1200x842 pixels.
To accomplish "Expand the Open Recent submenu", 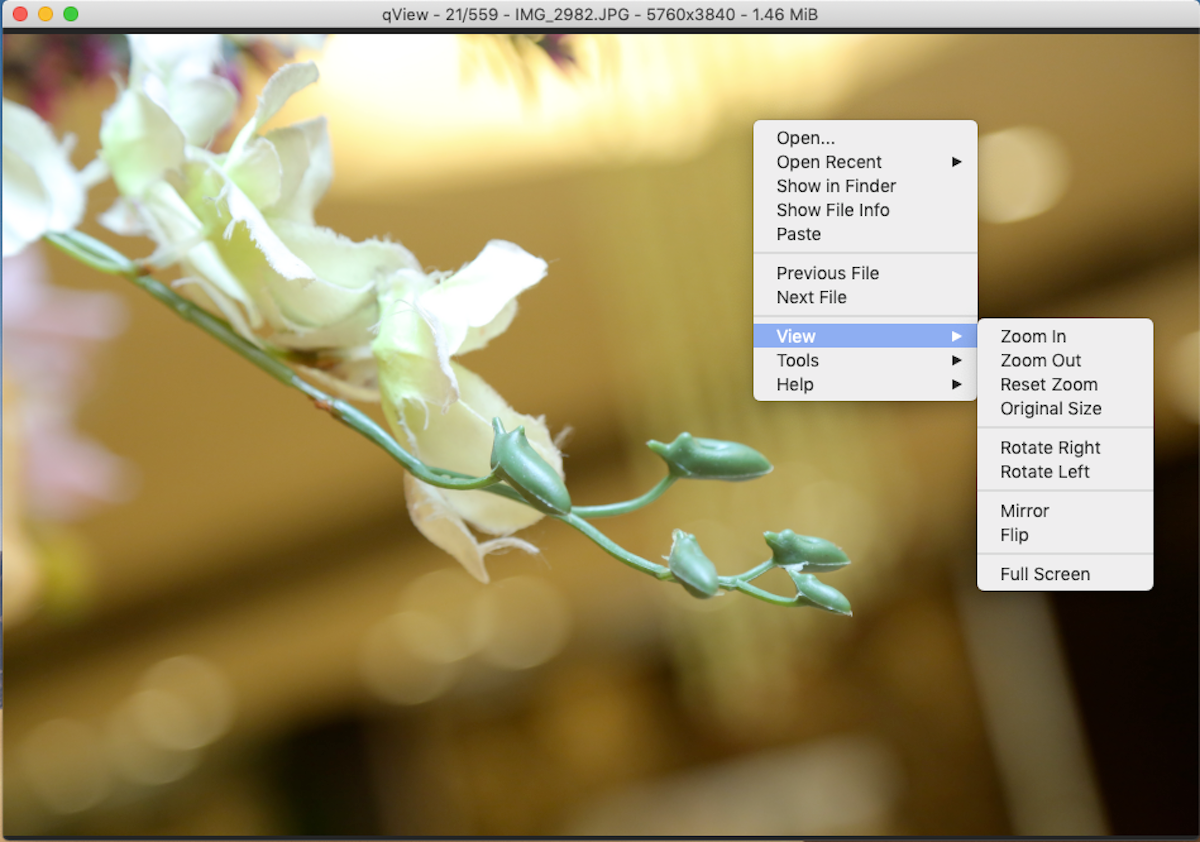I will point(829,162).
